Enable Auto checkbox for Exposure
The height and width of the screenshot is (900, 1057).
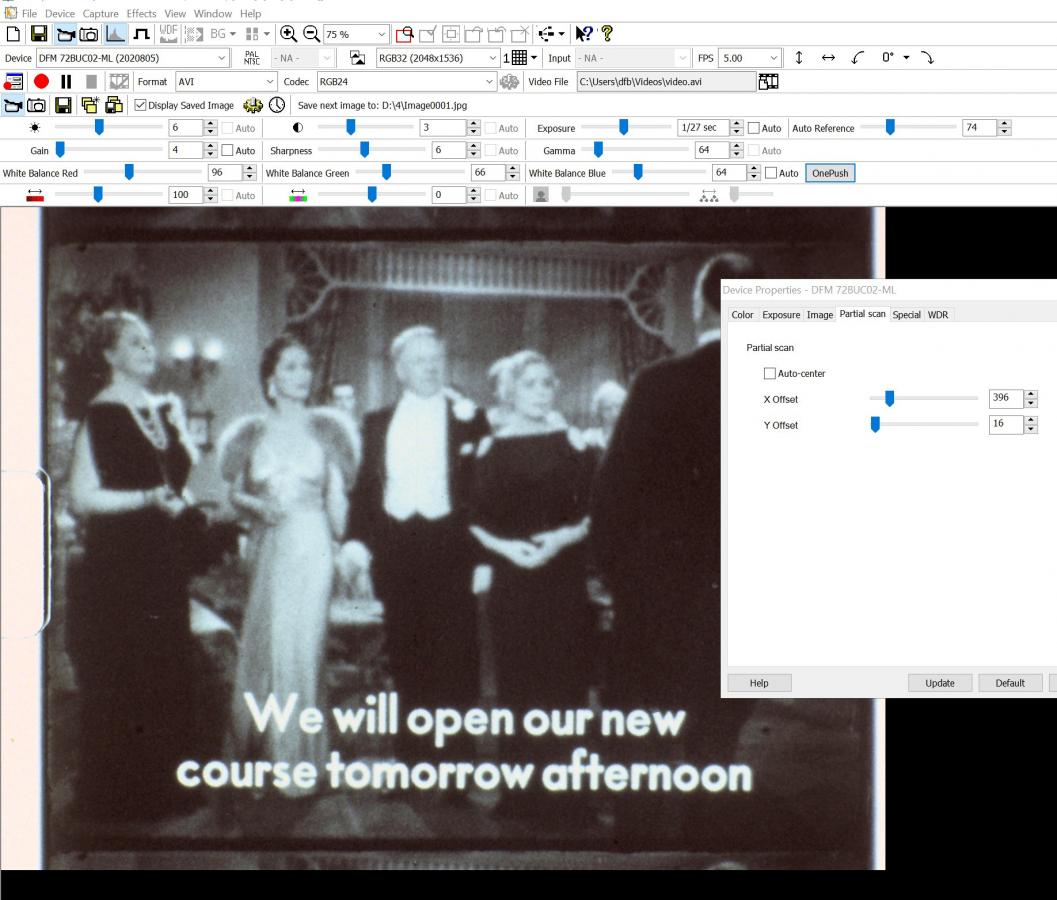[x=754, y=128]
